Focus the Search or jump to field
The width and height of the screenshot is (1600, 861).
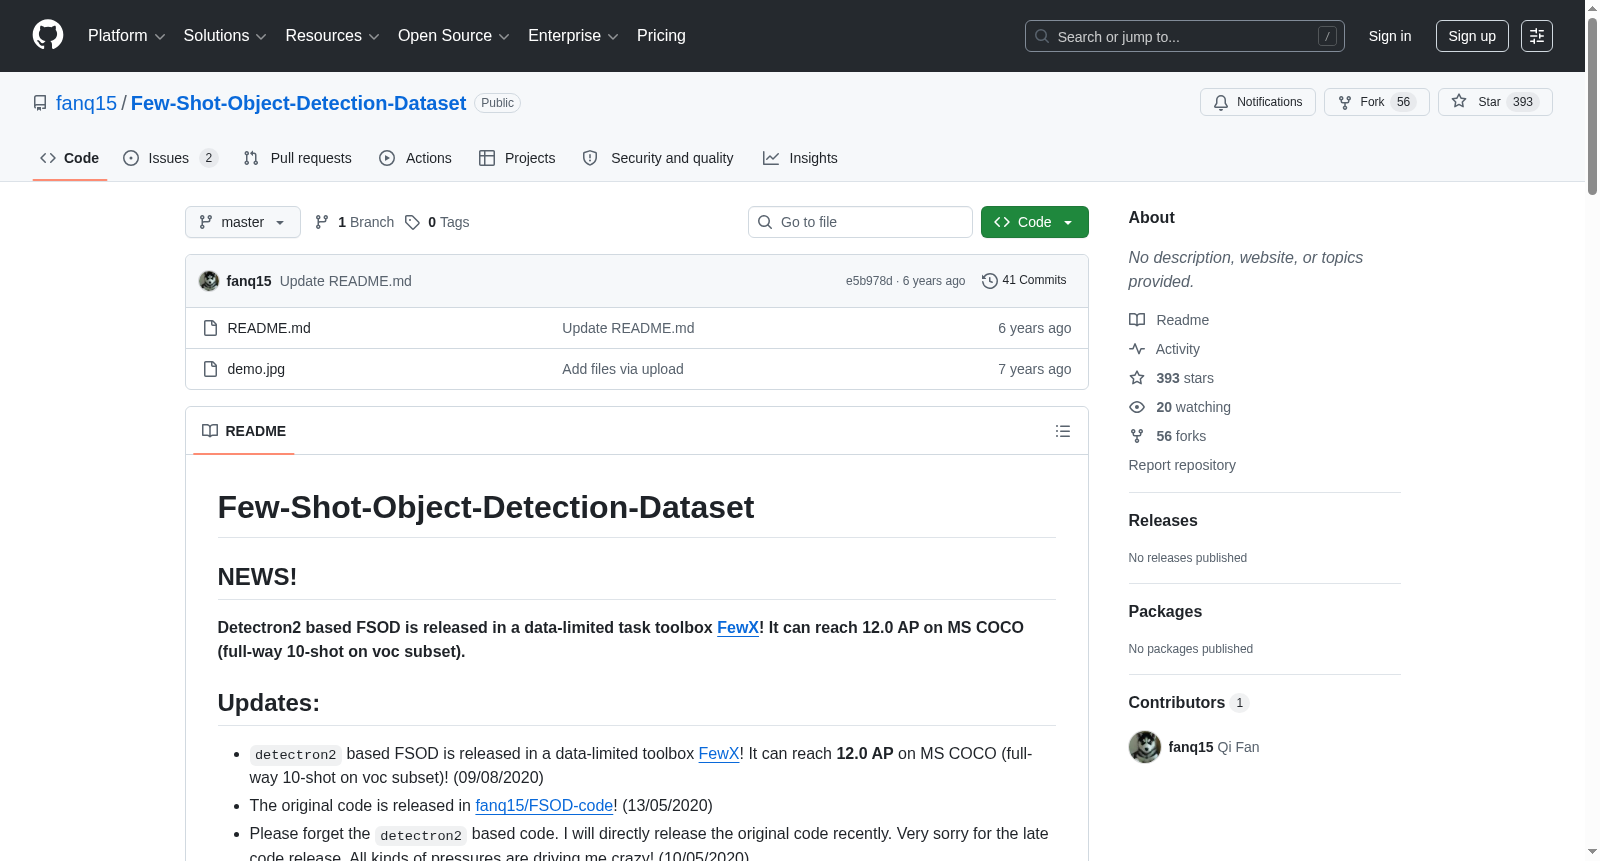(1185, 36)
